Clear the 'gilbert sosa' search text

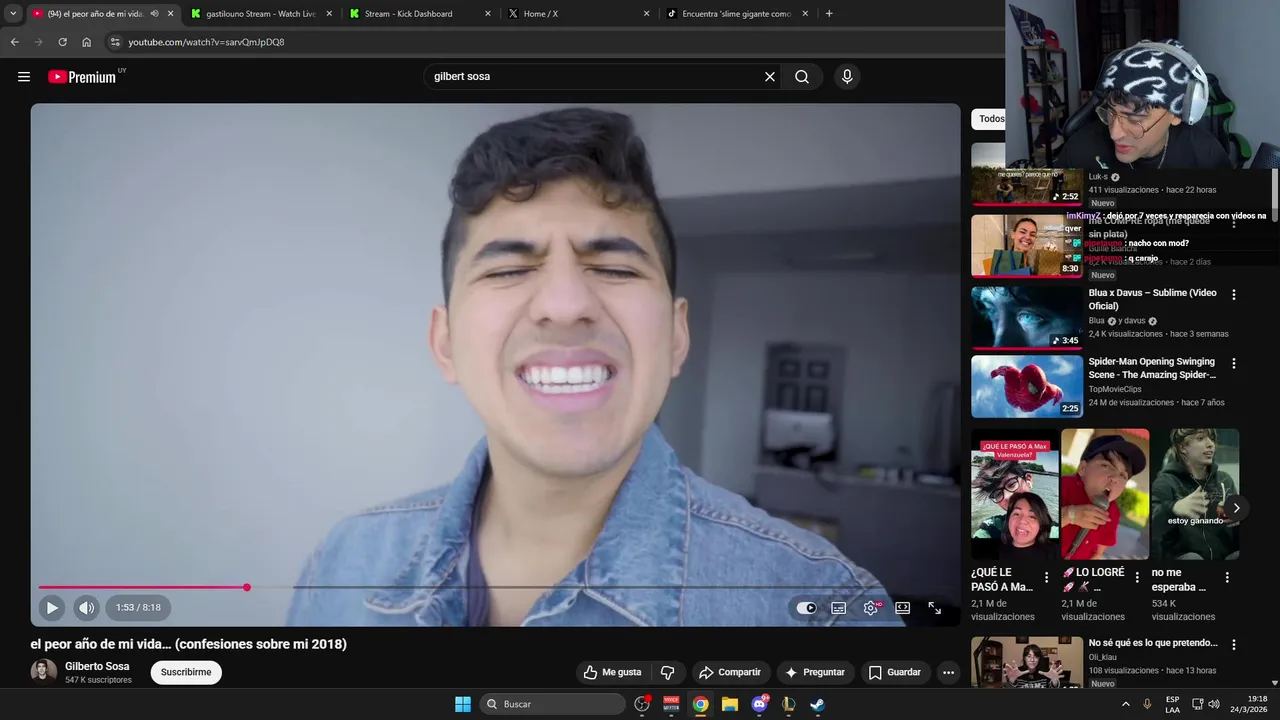[770, 77]
